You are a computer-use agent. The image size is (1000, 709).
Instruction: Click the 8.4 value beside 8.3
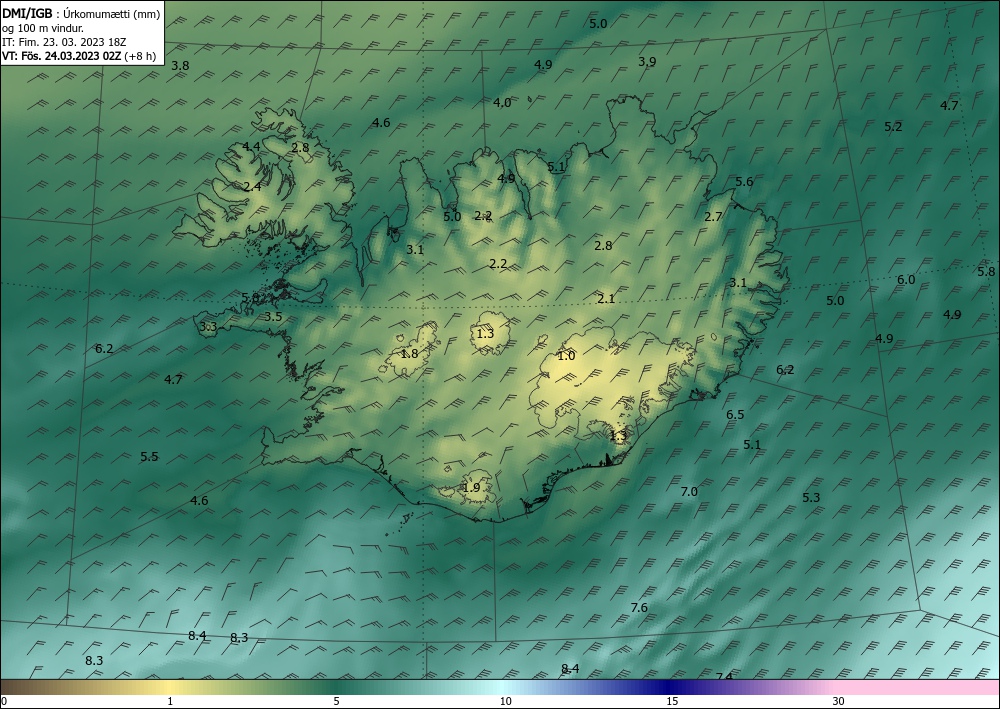[198, 636]
